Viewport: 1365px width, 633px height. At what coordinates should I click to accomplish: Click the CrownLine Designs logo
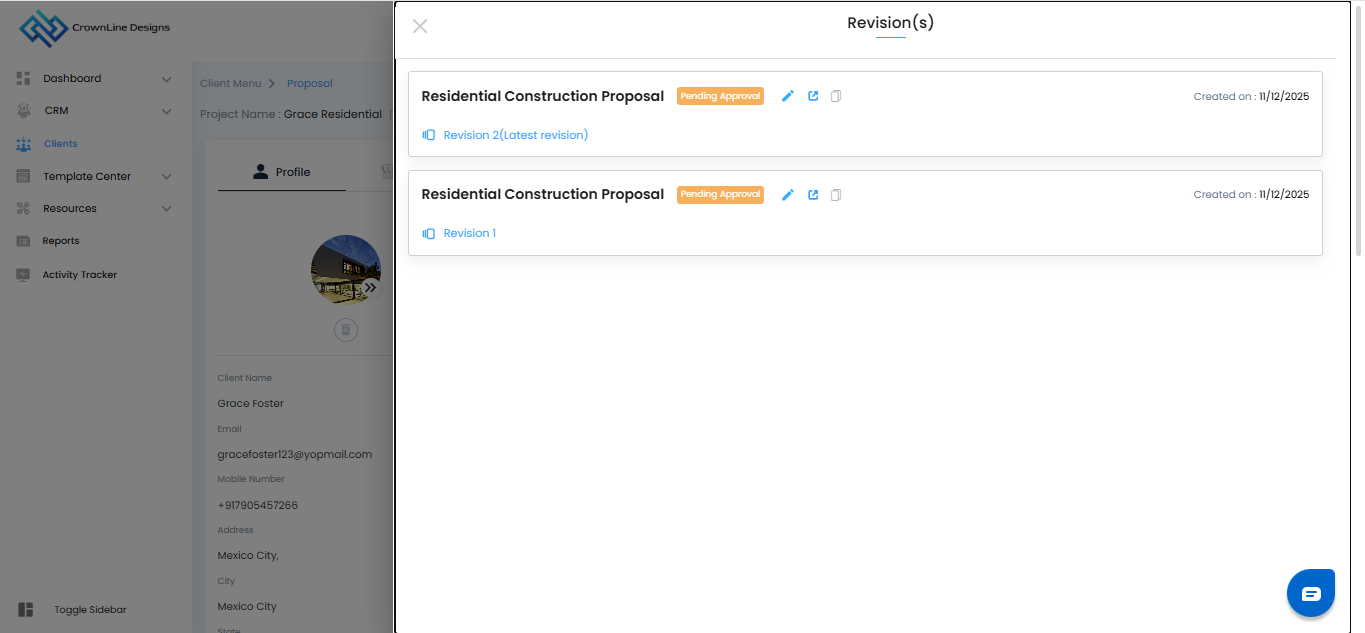[x=95, y=28]
